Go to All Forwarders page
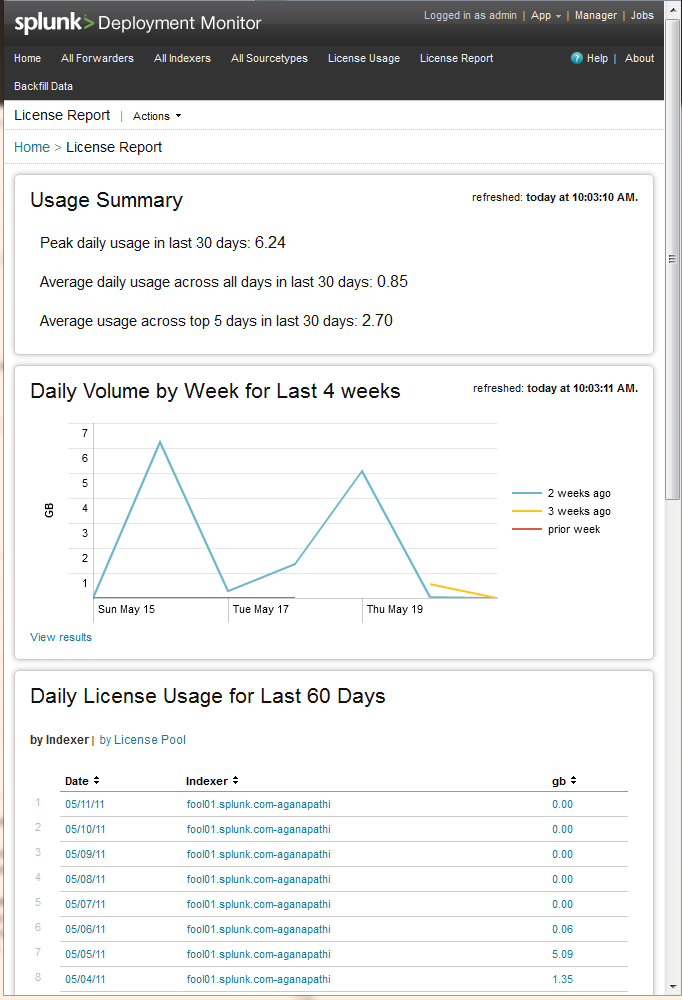Screen dimensions: 682x1000 pyautogui.click(x=98, y=58)
